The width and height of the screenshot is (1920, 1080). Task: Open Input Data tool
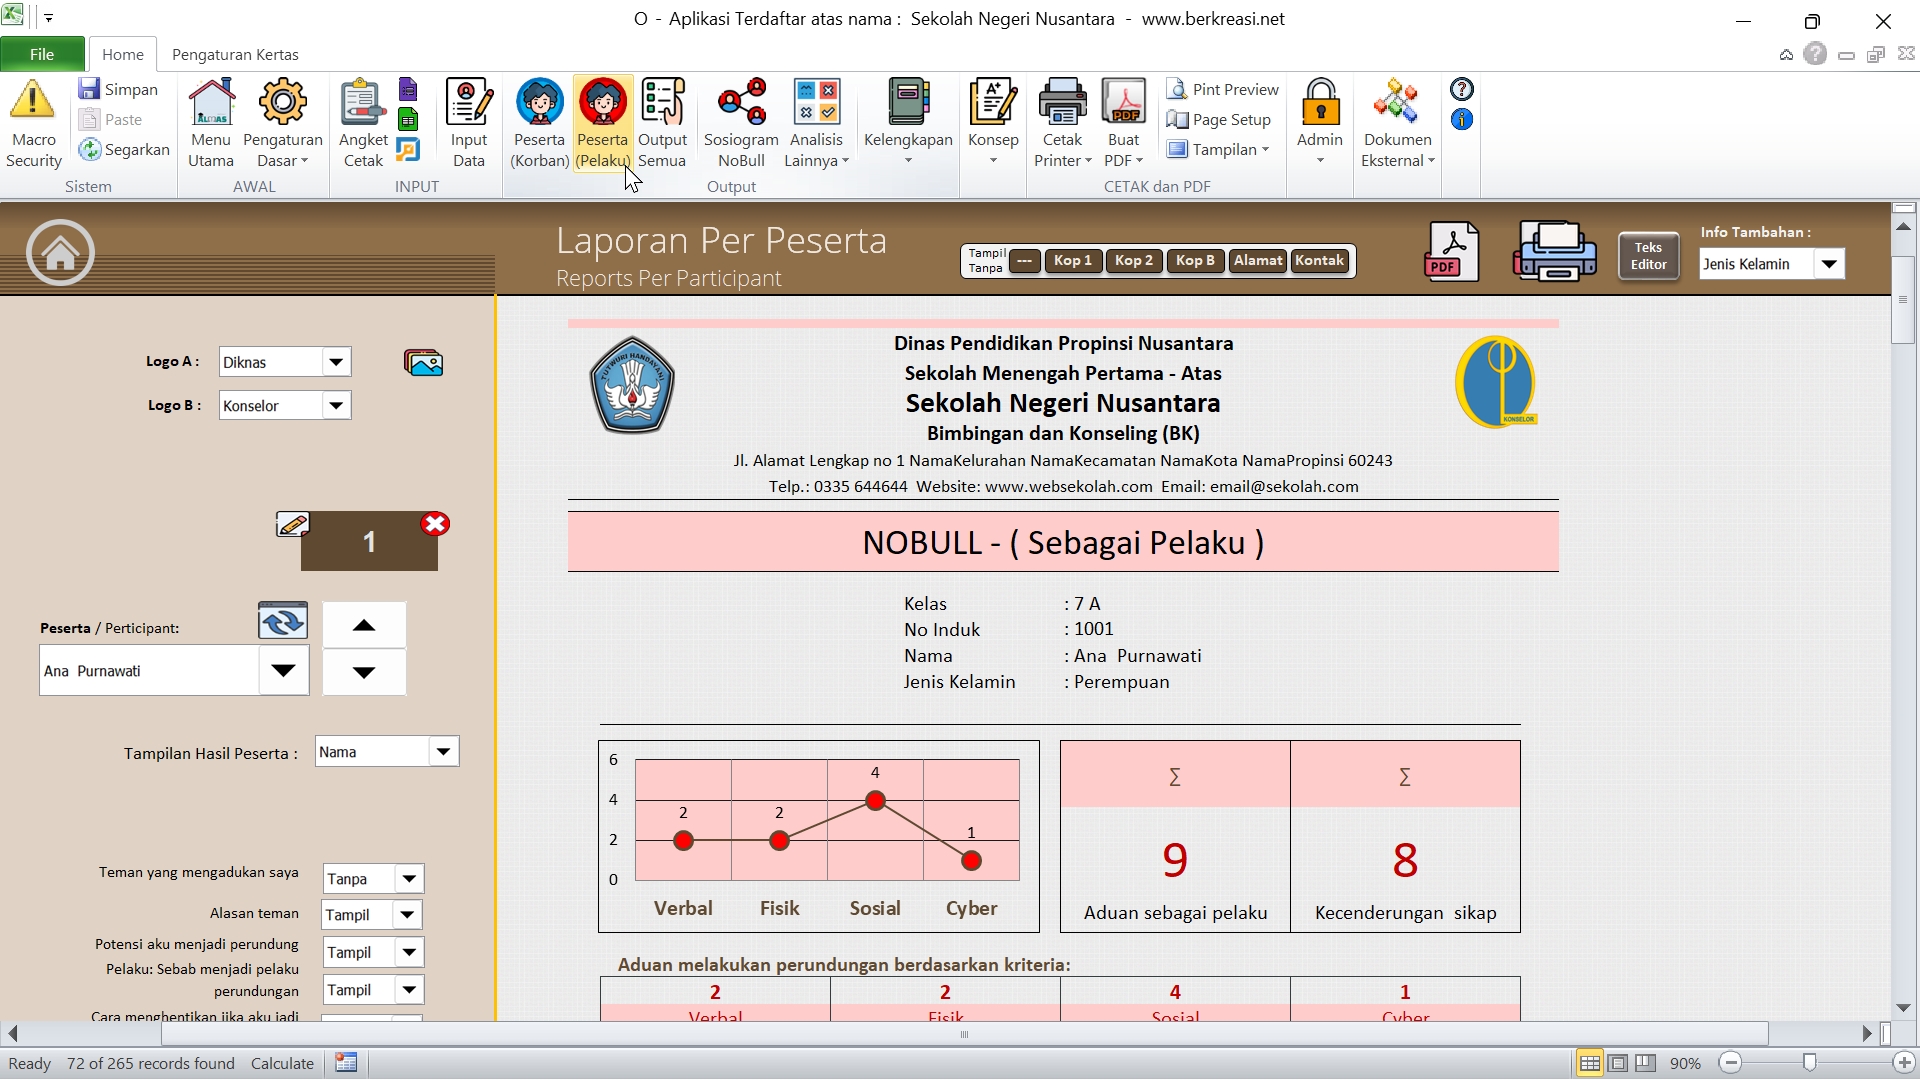click(468, 124)
